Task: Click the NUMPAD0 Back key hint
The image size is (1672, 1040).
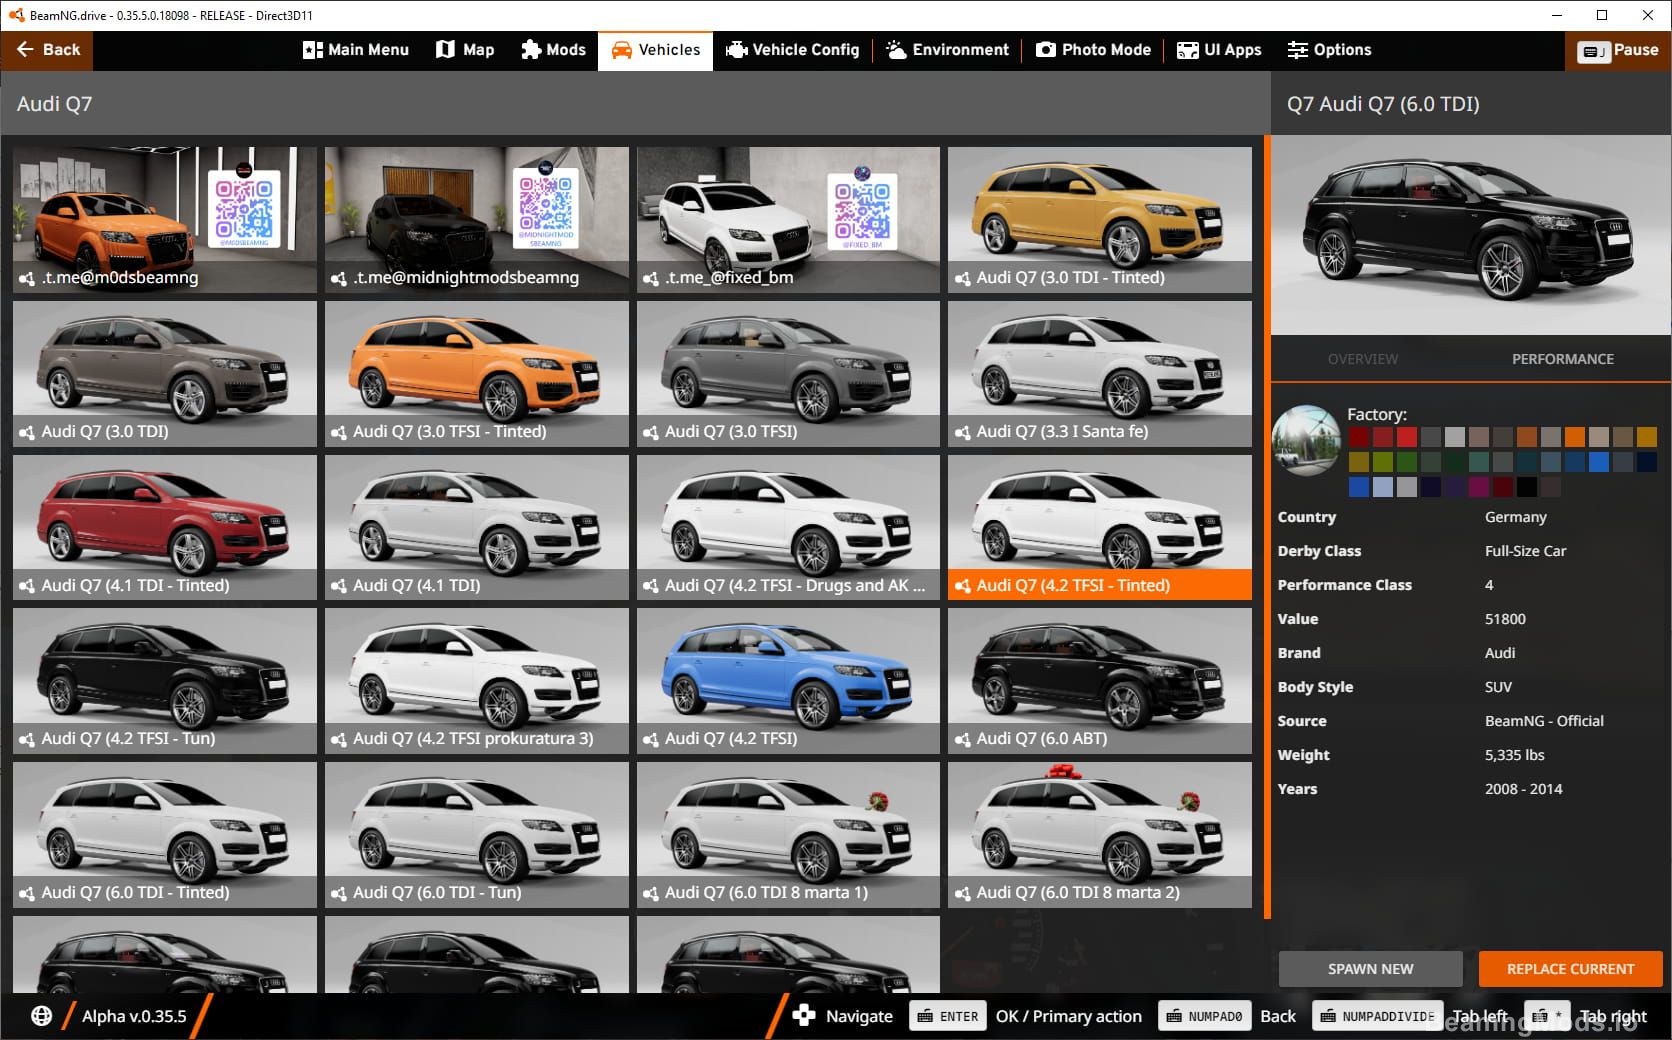Action: pyautogui.click(x=1203, y=1016)
